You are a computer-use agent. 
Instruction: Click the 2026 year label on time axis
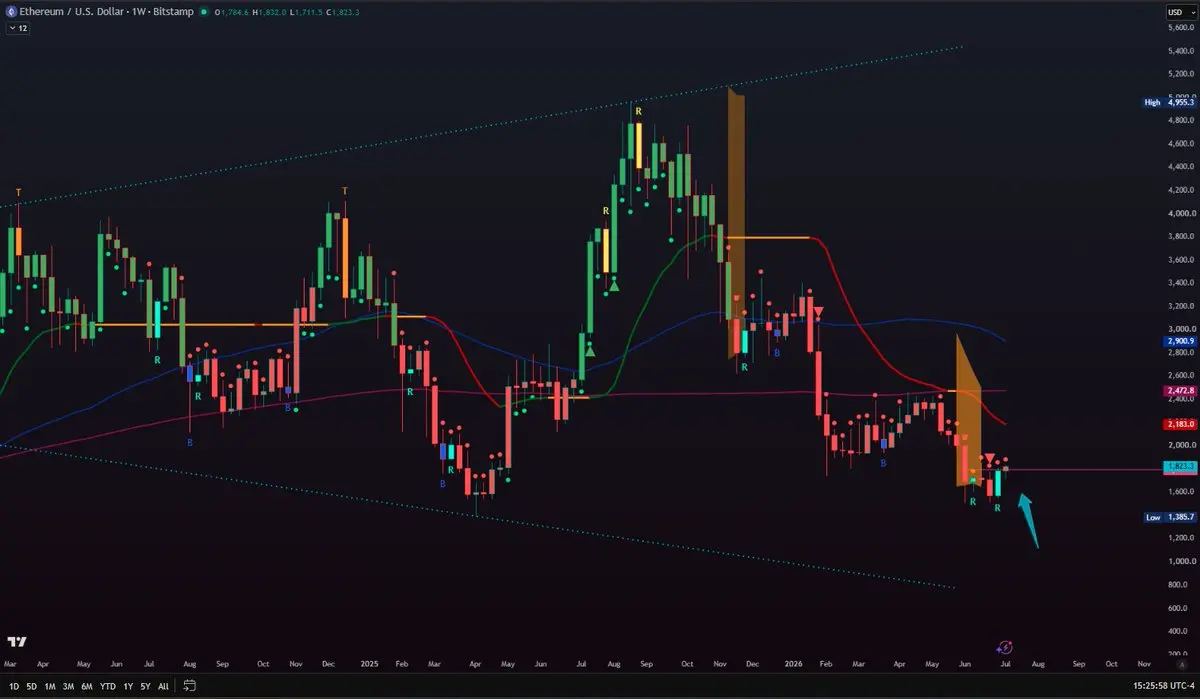point(793,663)
